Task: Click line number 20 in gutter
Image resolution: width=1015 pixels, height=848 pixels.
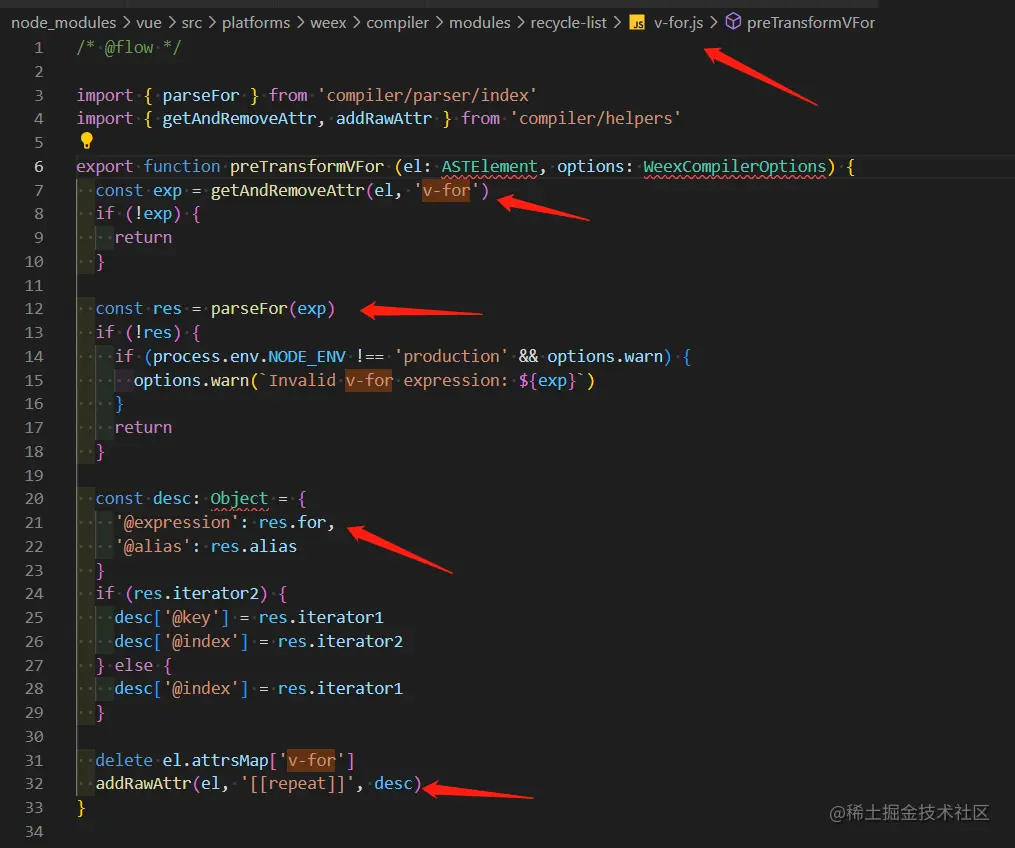Action: 34,498
